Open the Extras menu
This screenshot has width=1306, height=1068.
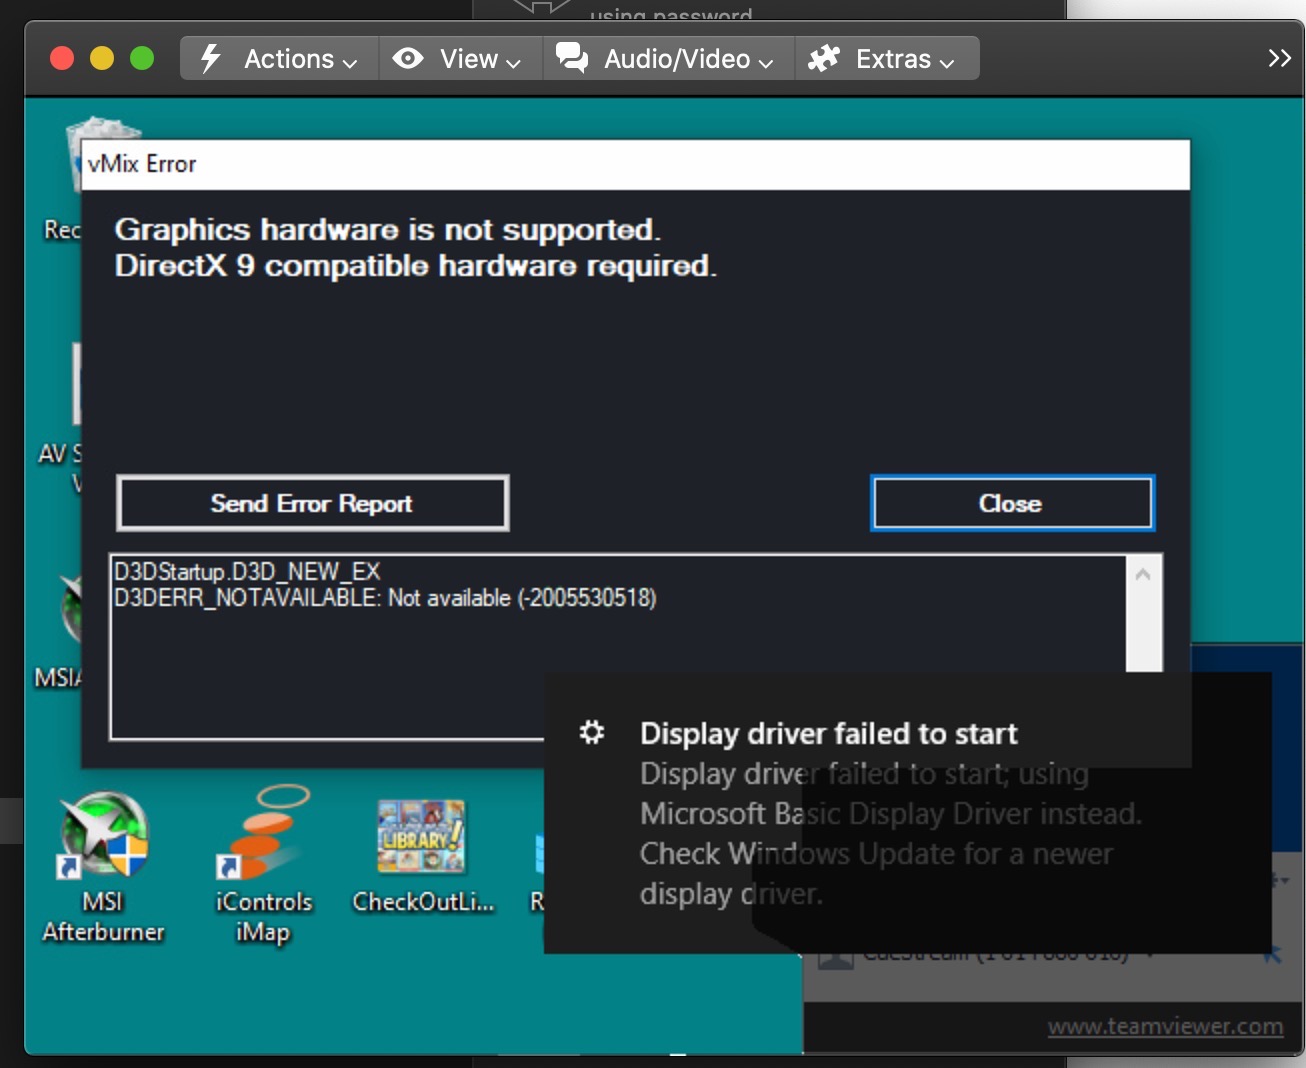(x=886, y=59)
